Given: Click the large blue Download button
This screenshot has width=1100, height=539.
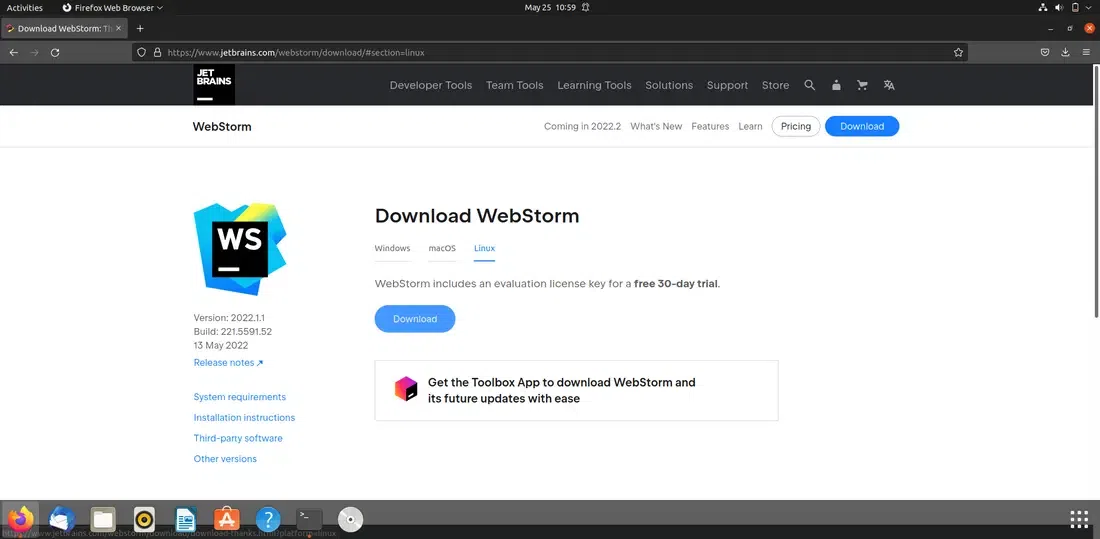Looking at the screenshot, I should pos(415,319).
